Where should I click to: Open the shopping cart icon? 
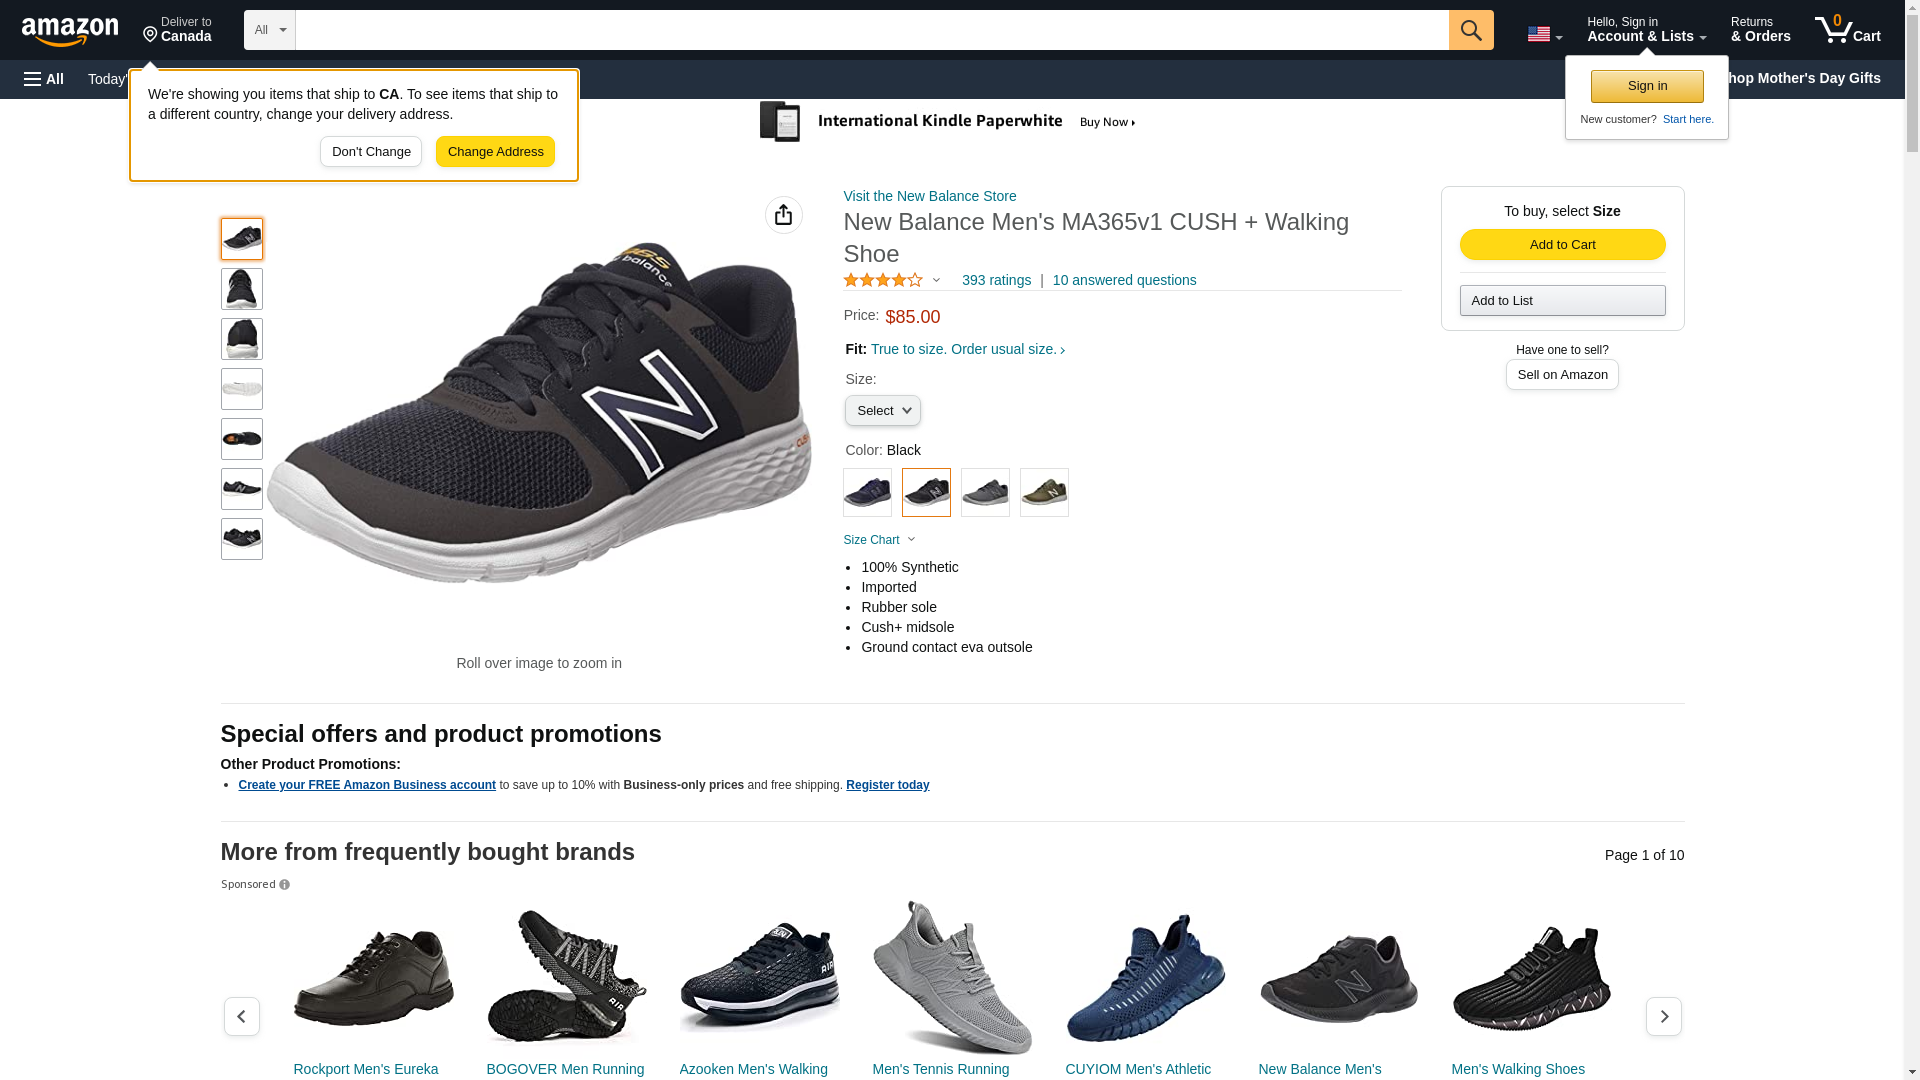[1847, 30]
